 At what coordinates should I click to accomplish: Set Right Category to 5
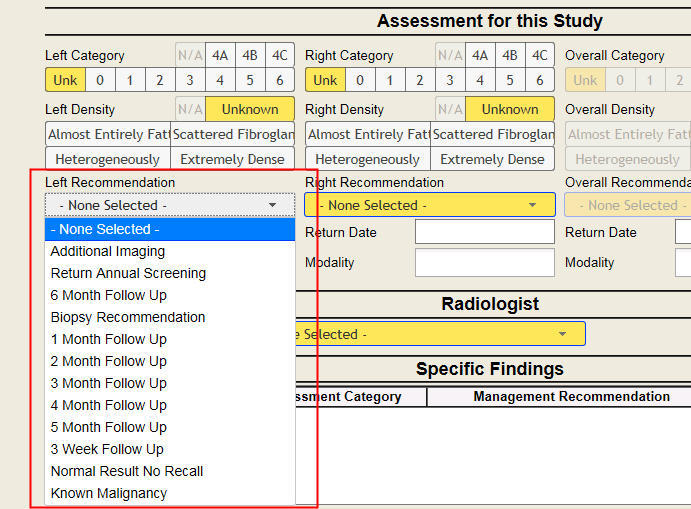click(510, 80)
